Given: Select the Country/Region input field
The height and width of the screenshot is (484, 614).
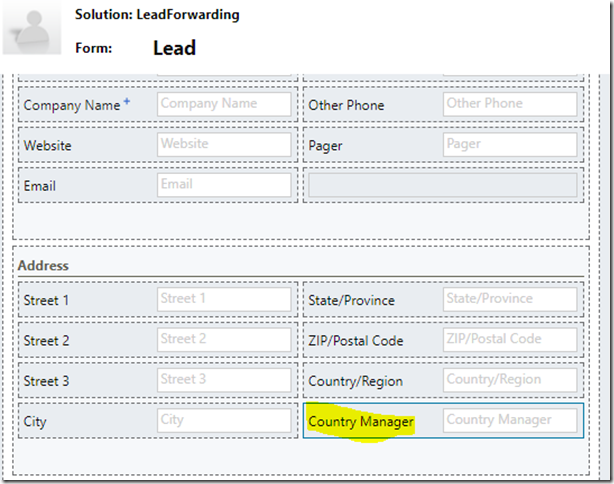Looking at the screenshot, I should tap(510, 380).
